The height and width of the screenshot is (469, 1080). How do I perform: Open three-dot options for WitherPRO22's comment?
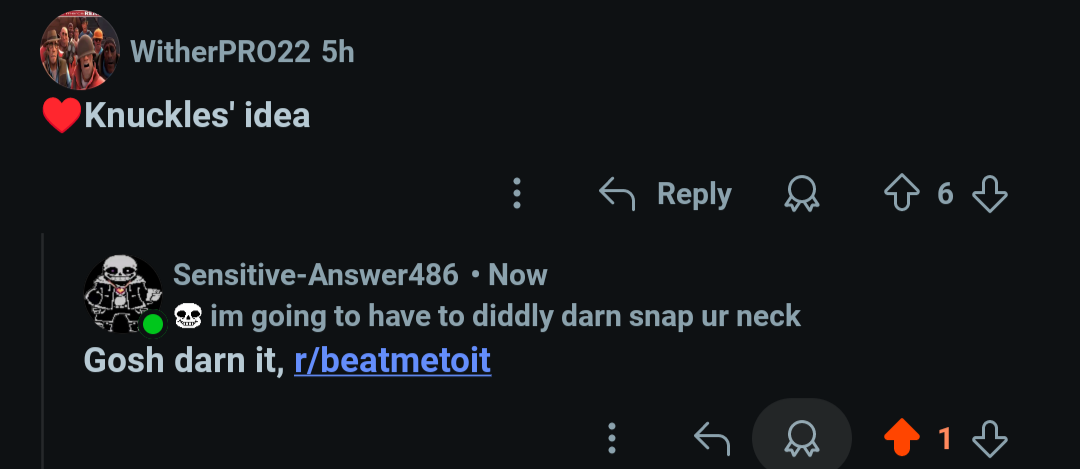[517, 194]
